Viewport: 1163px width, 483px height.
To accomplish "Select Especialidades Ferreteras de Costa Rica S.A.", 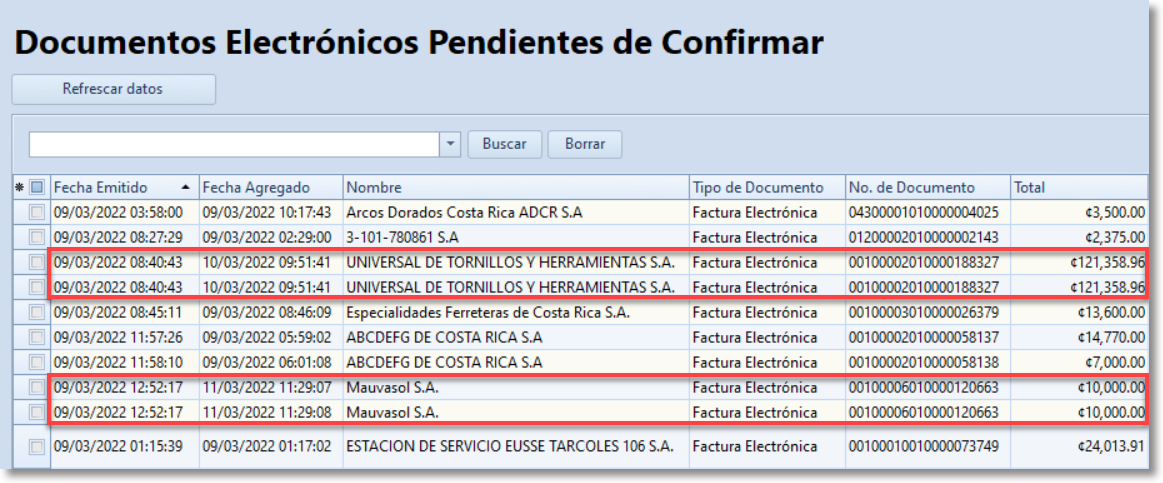I will point(488,312).
